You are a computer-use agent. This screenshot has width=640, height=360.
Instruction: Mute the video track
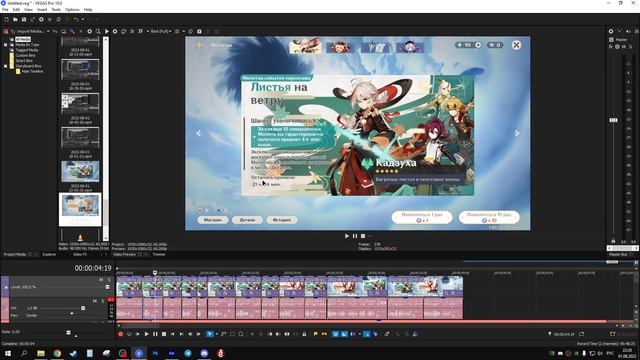(101, 280)
